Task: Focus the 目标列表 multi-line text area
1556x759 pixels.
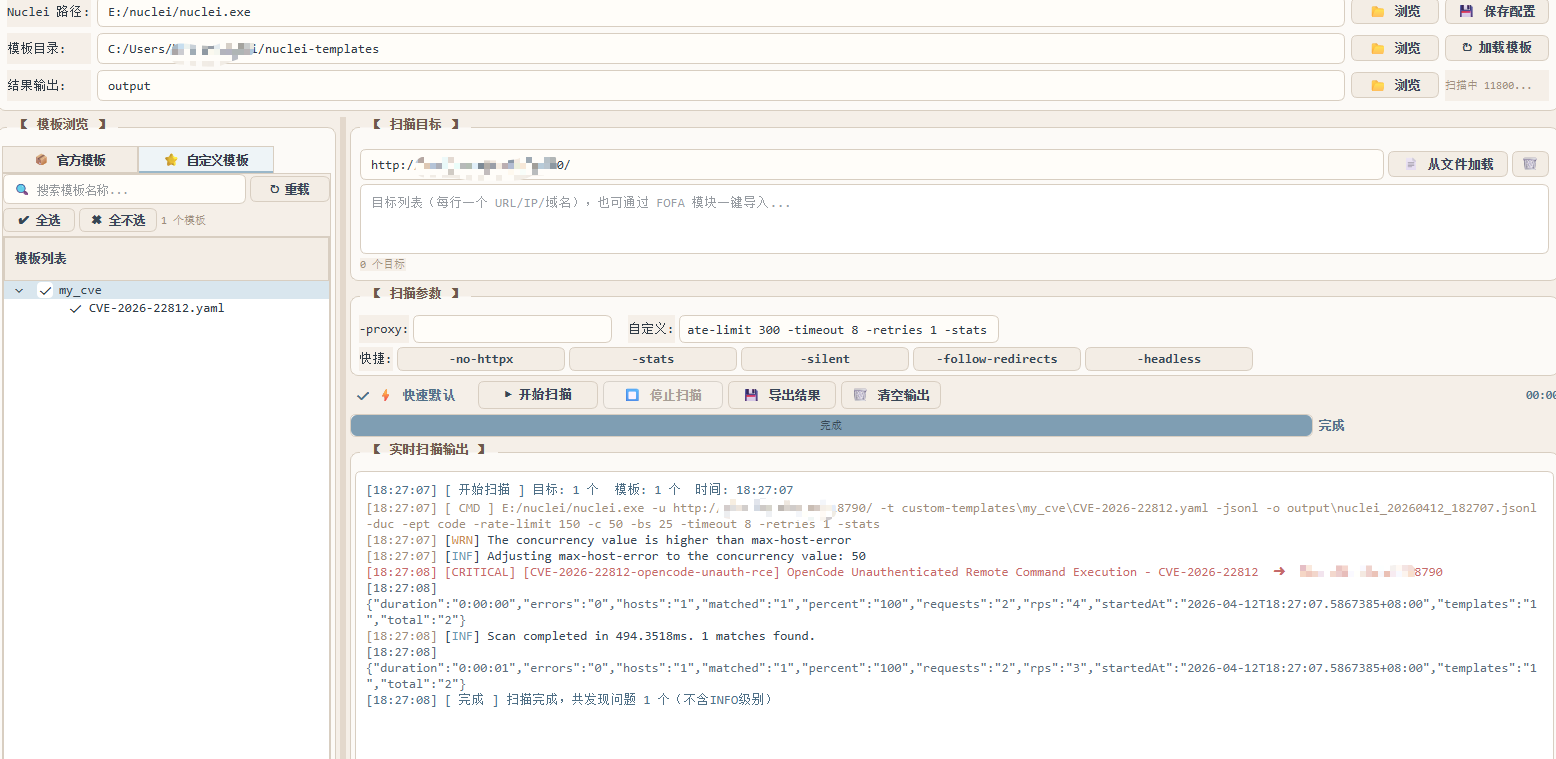Action: pyautogui.click(x=954, y=218)
